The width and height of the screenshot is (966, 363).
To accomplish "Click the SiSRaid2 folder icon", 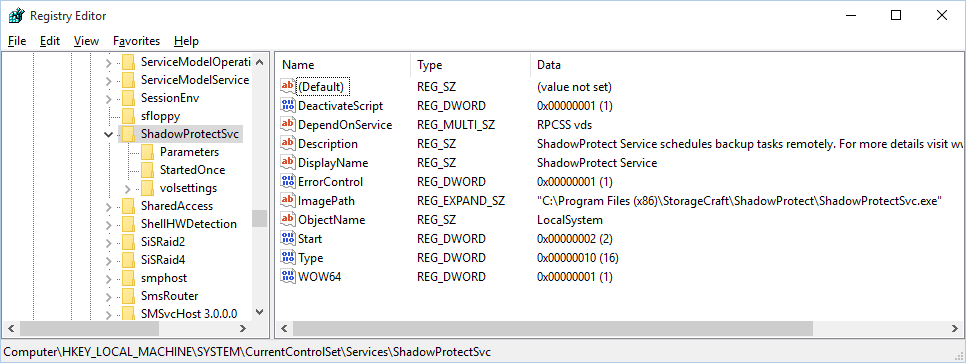I will (128, 242).
